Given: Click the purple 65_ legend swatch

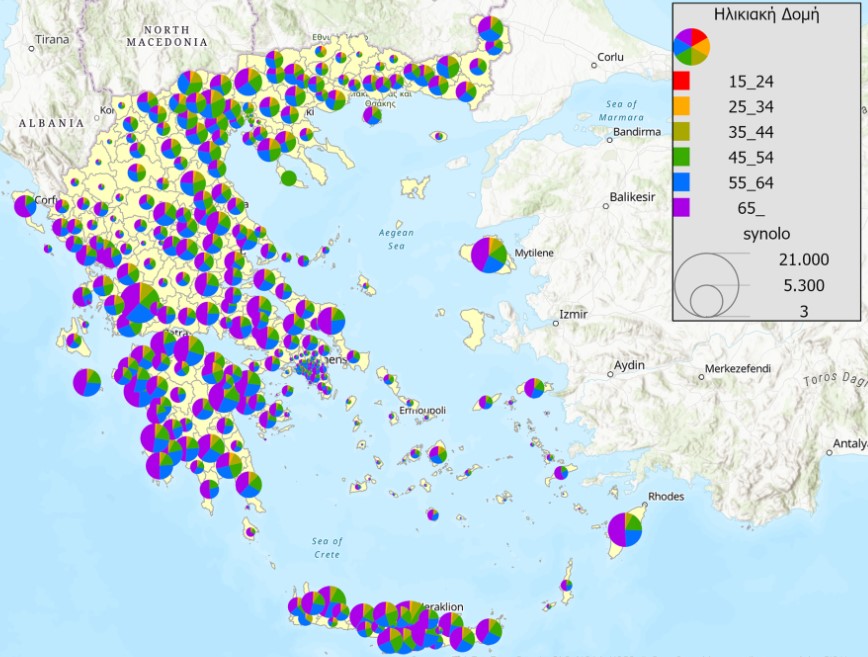Looking at the screenshot, I should (682, 208).
